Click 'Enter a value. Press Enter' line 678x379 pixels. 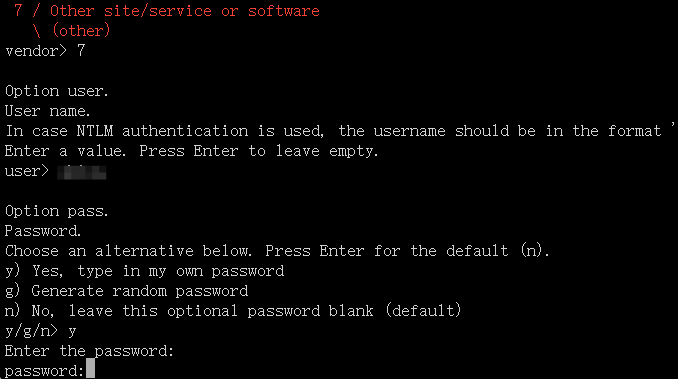(x=192, y=151)
